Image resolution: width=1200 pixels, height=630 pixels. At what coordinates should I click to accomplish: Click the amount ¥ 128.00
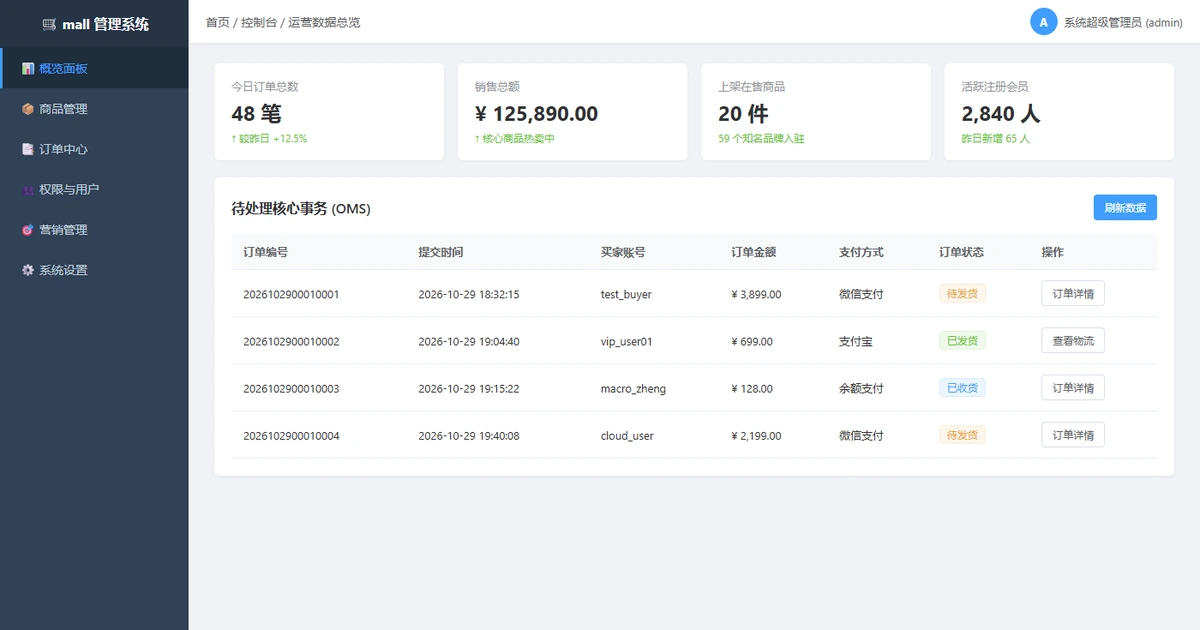[752, 389]
